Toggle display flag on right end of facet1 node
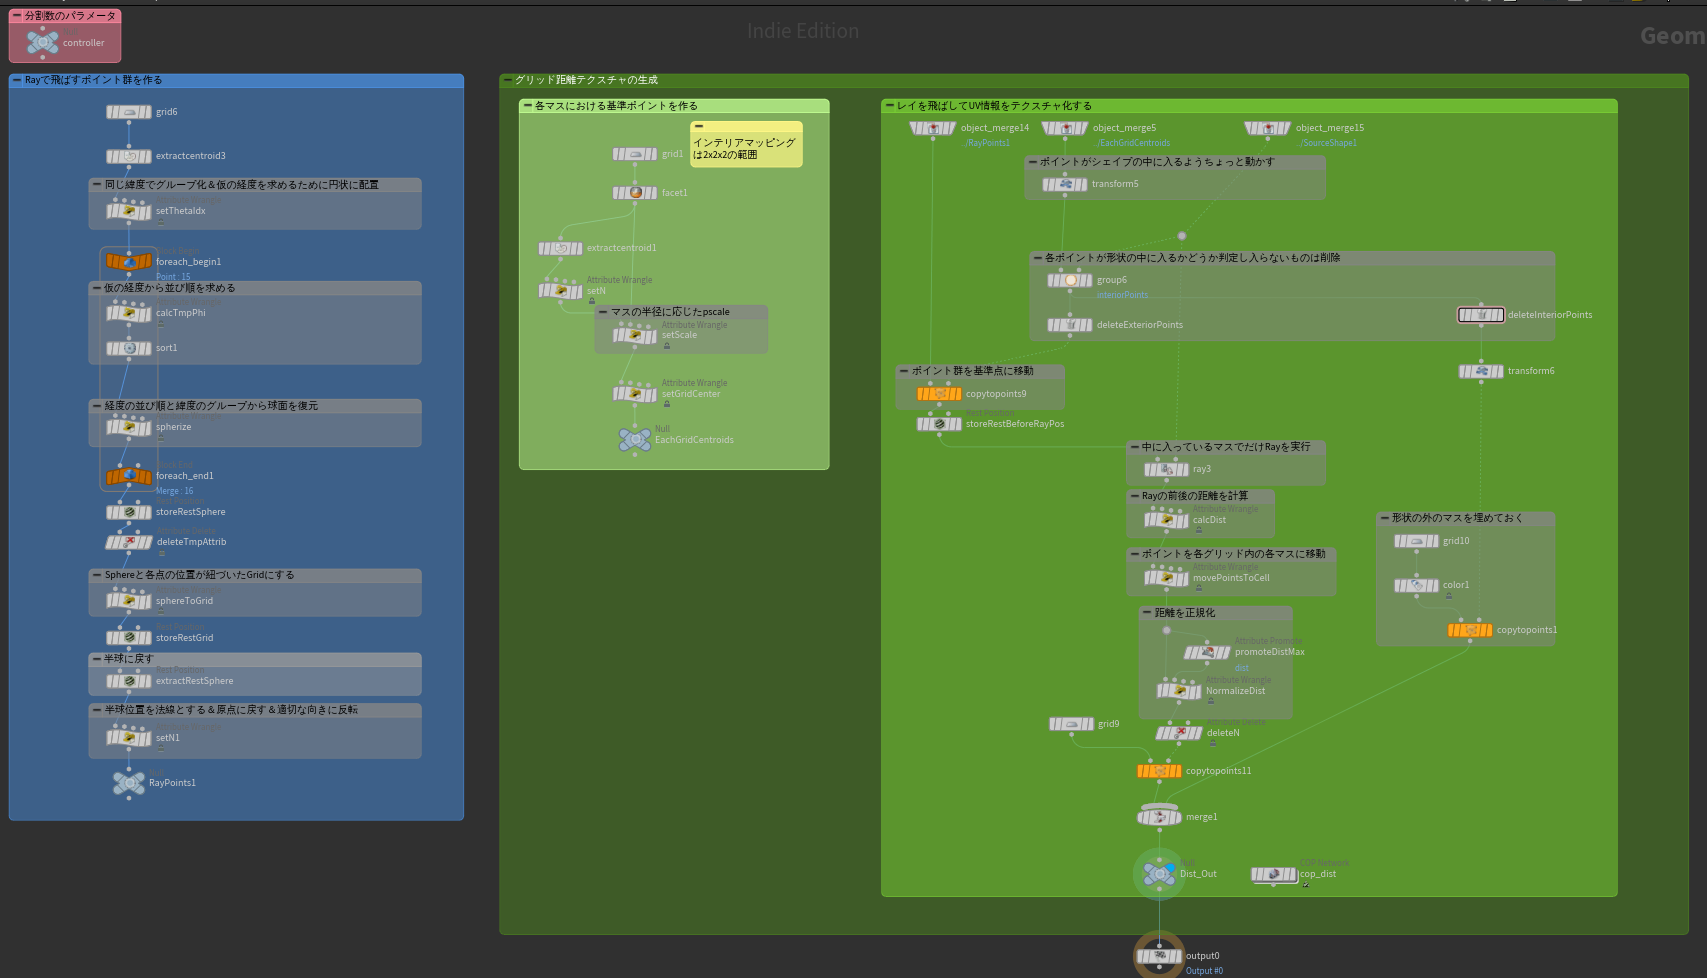Image resolution: width=1707 pixels, height=978 pixels. point(653,192)
